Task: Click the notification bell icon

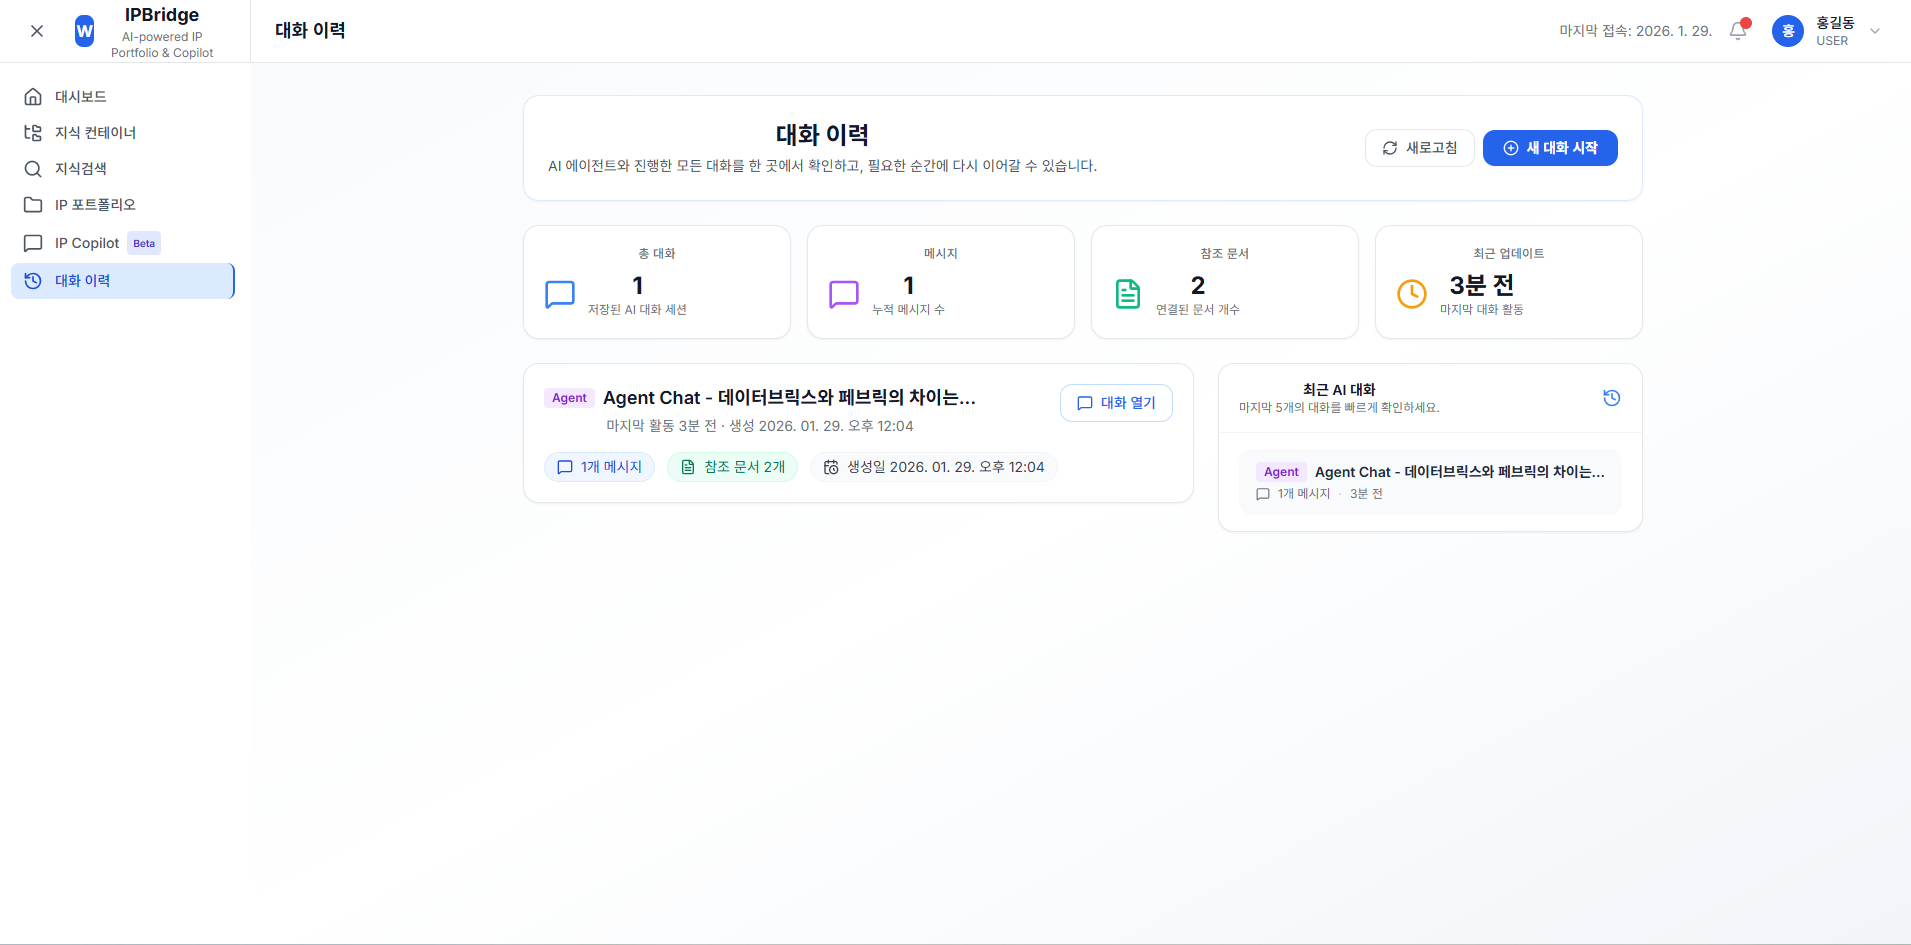Action: point(1738,31)
